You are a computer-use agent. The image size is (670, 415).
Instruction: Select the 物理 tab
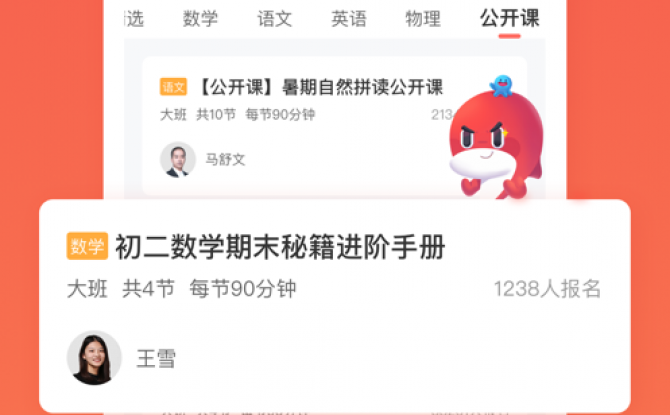click(x=423, y=19)
